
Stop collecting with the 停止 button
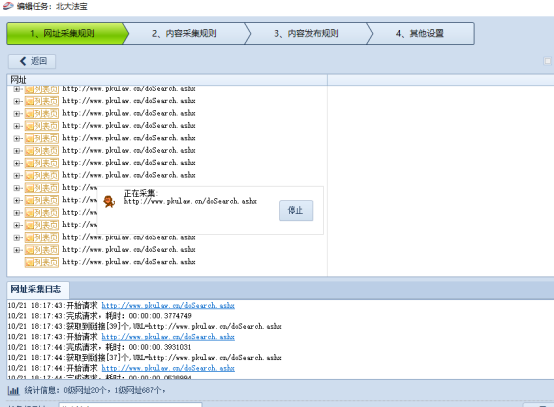(296, 211)
